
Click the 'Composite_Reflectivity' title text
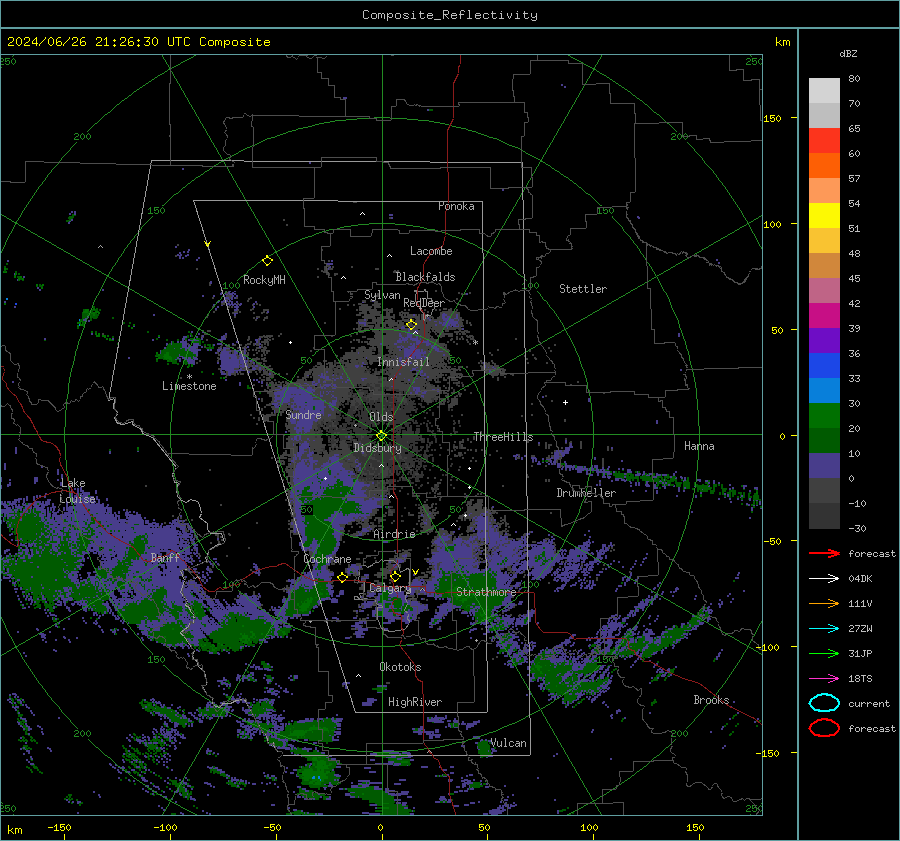point(450,15)
